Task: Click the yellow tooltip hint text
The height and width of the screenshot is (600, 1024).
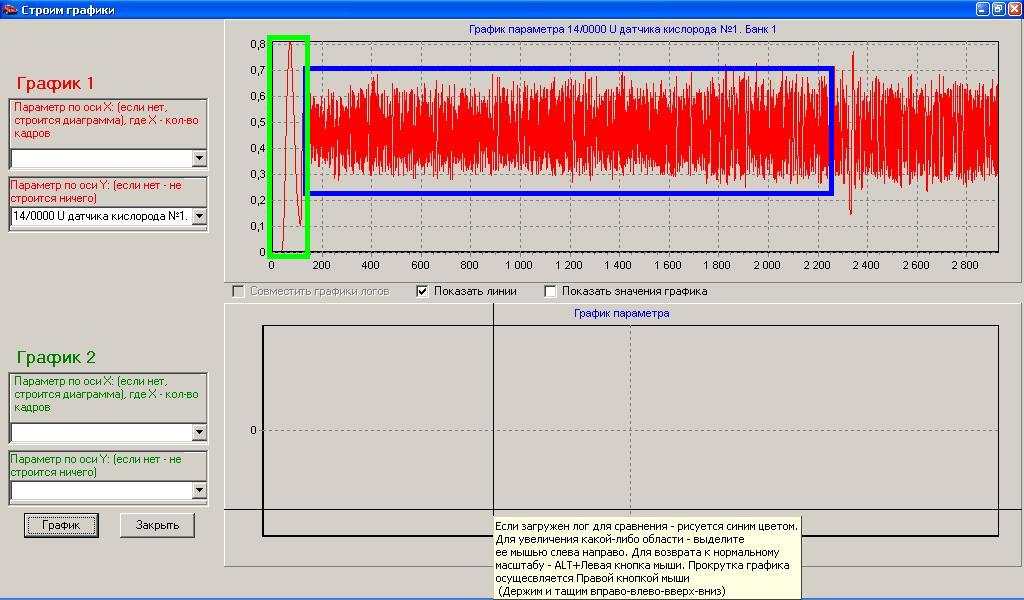Action: (x=646, y=558)
